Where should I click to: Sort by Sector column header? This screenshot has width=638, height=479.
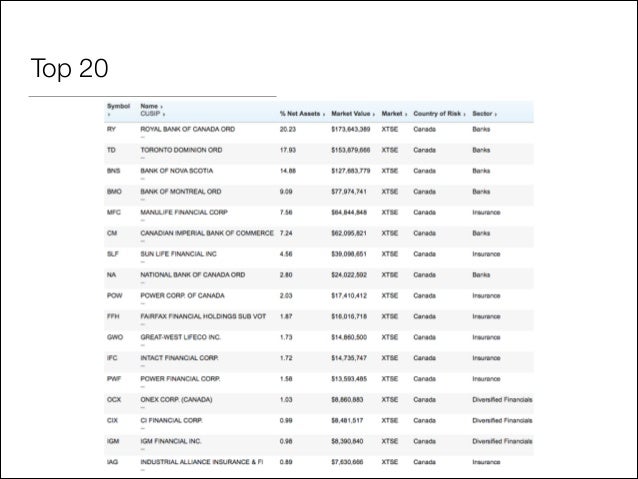pos(484,114)
